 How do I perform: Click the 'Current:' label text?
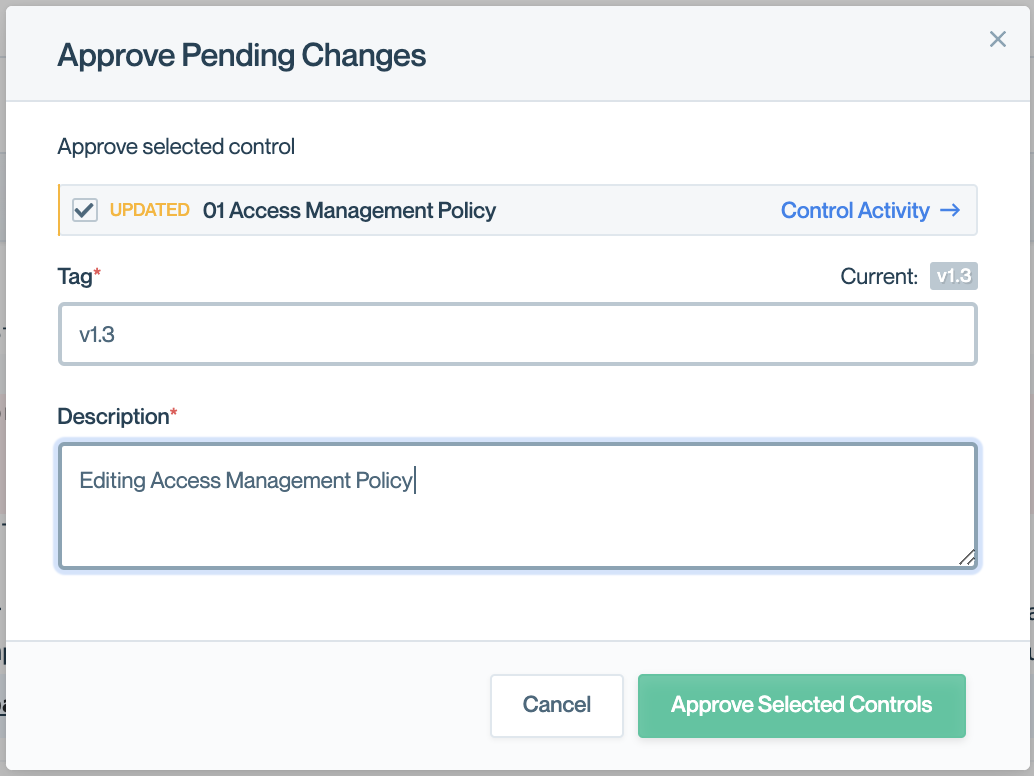pyautogui.click(x=879, y=277)
